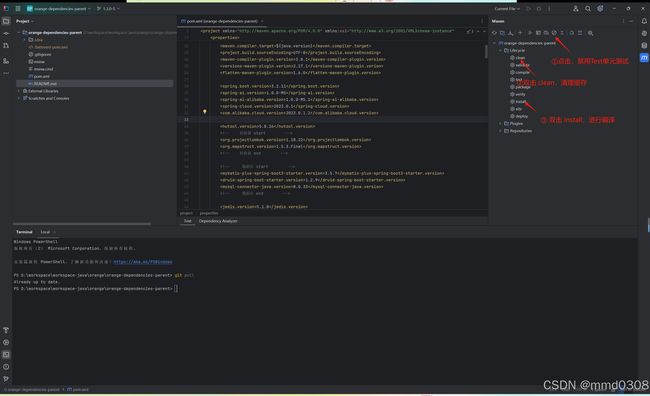Image resolution: width=650 pixels, height=396 pixels.
Task: Open Current File run configuration dropdown
Action: coord(507,8)
